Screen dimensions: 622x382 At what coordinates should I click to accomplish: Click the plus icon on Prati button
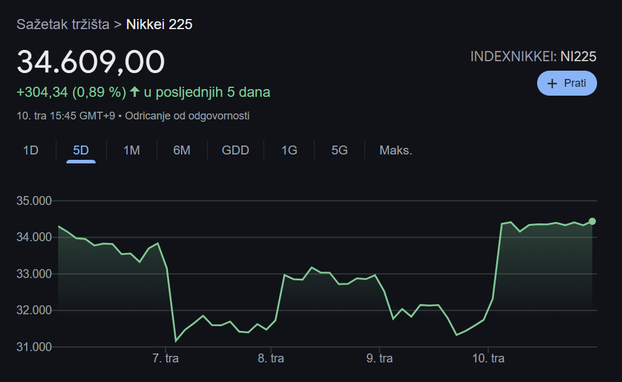pos(552,83)
